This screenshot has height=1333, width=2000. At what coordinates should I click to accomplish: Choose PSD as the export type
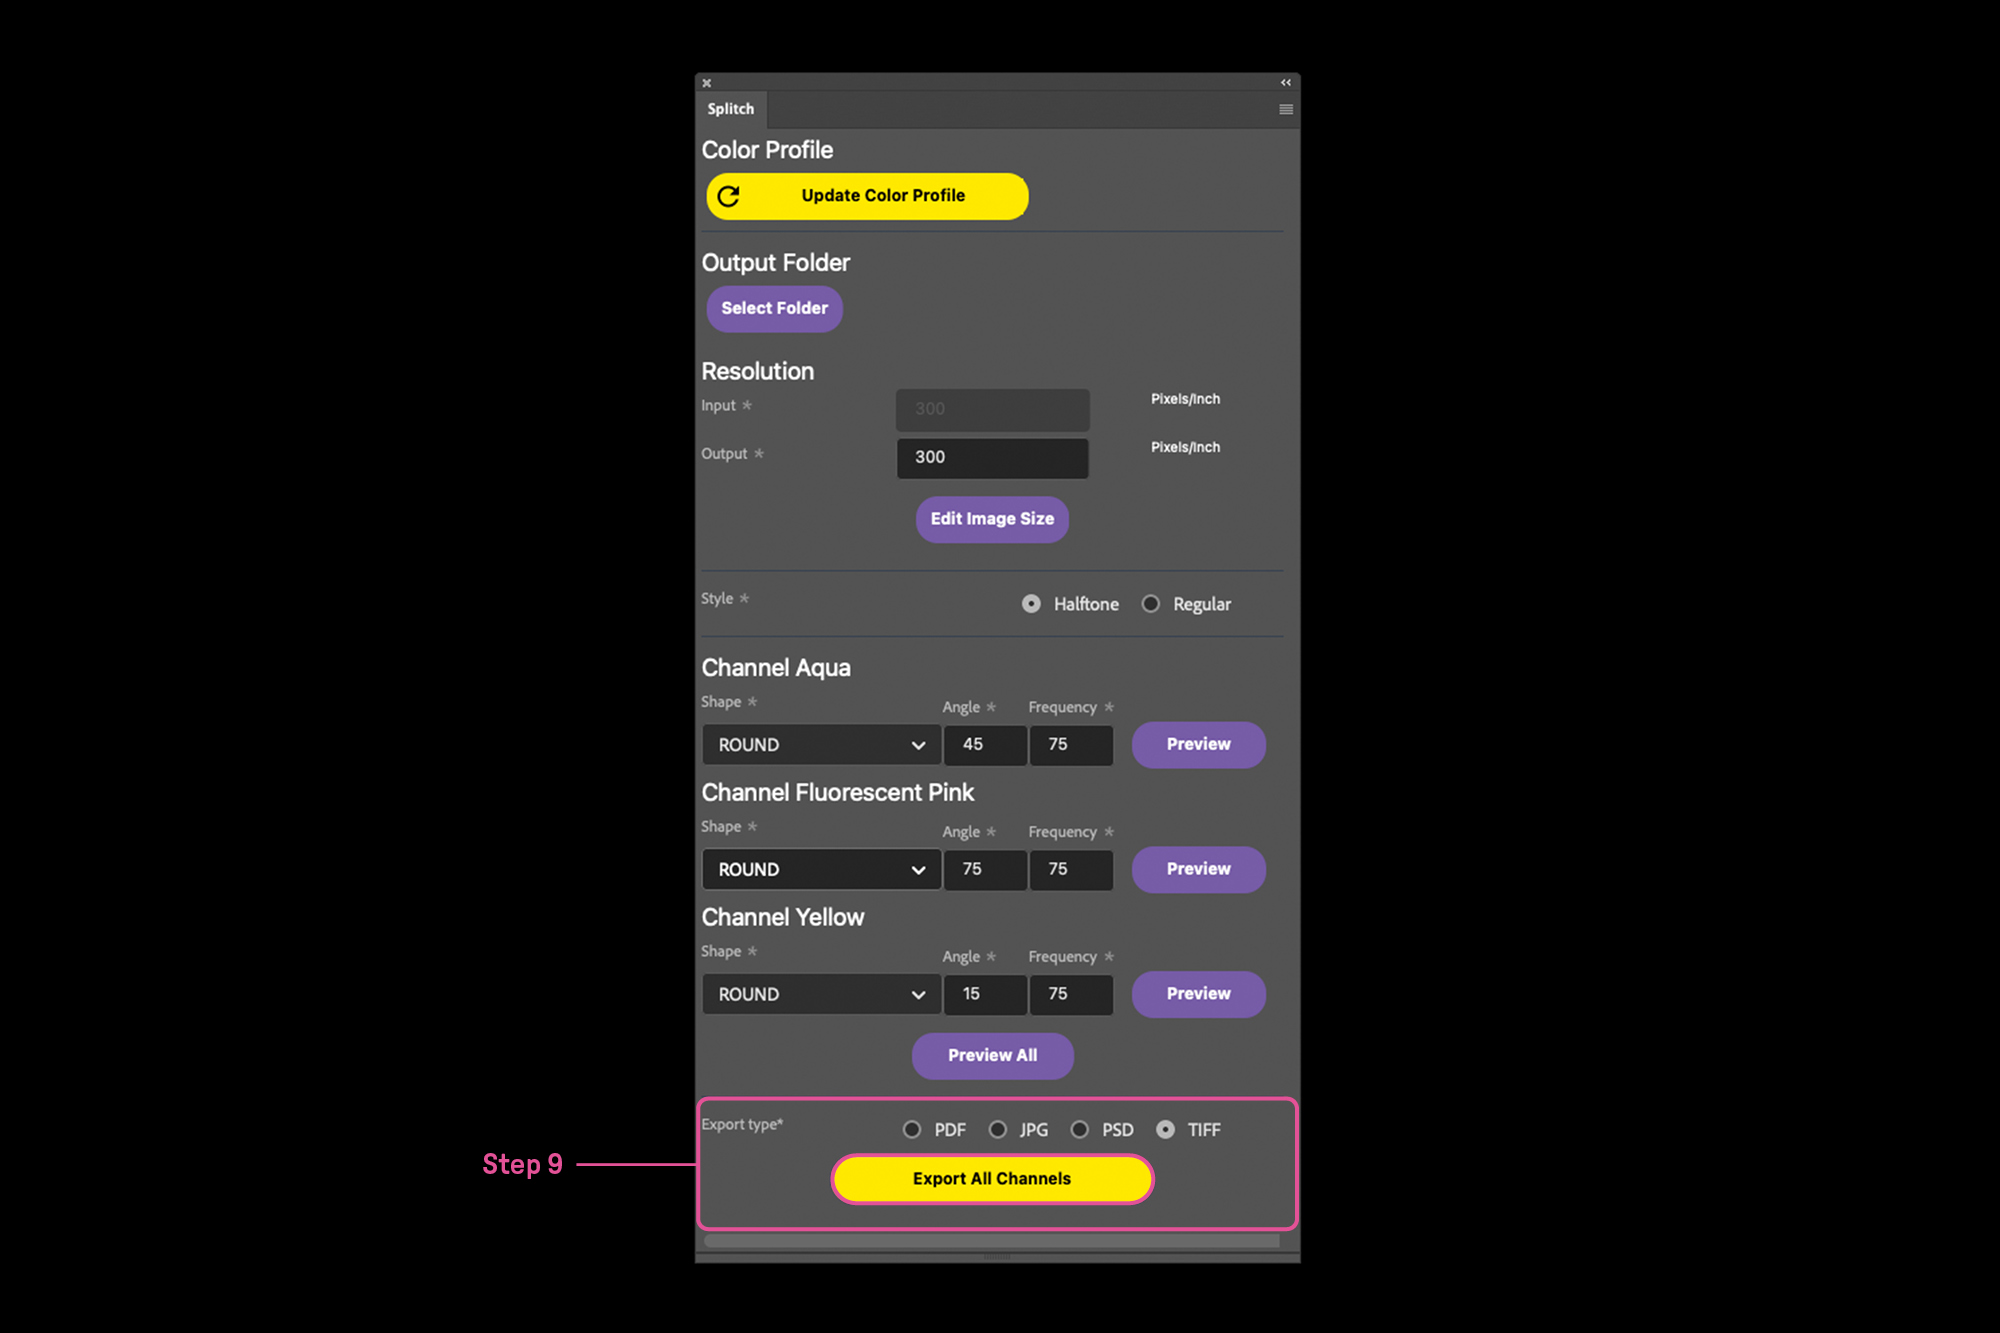[x=1080, y=1129]
